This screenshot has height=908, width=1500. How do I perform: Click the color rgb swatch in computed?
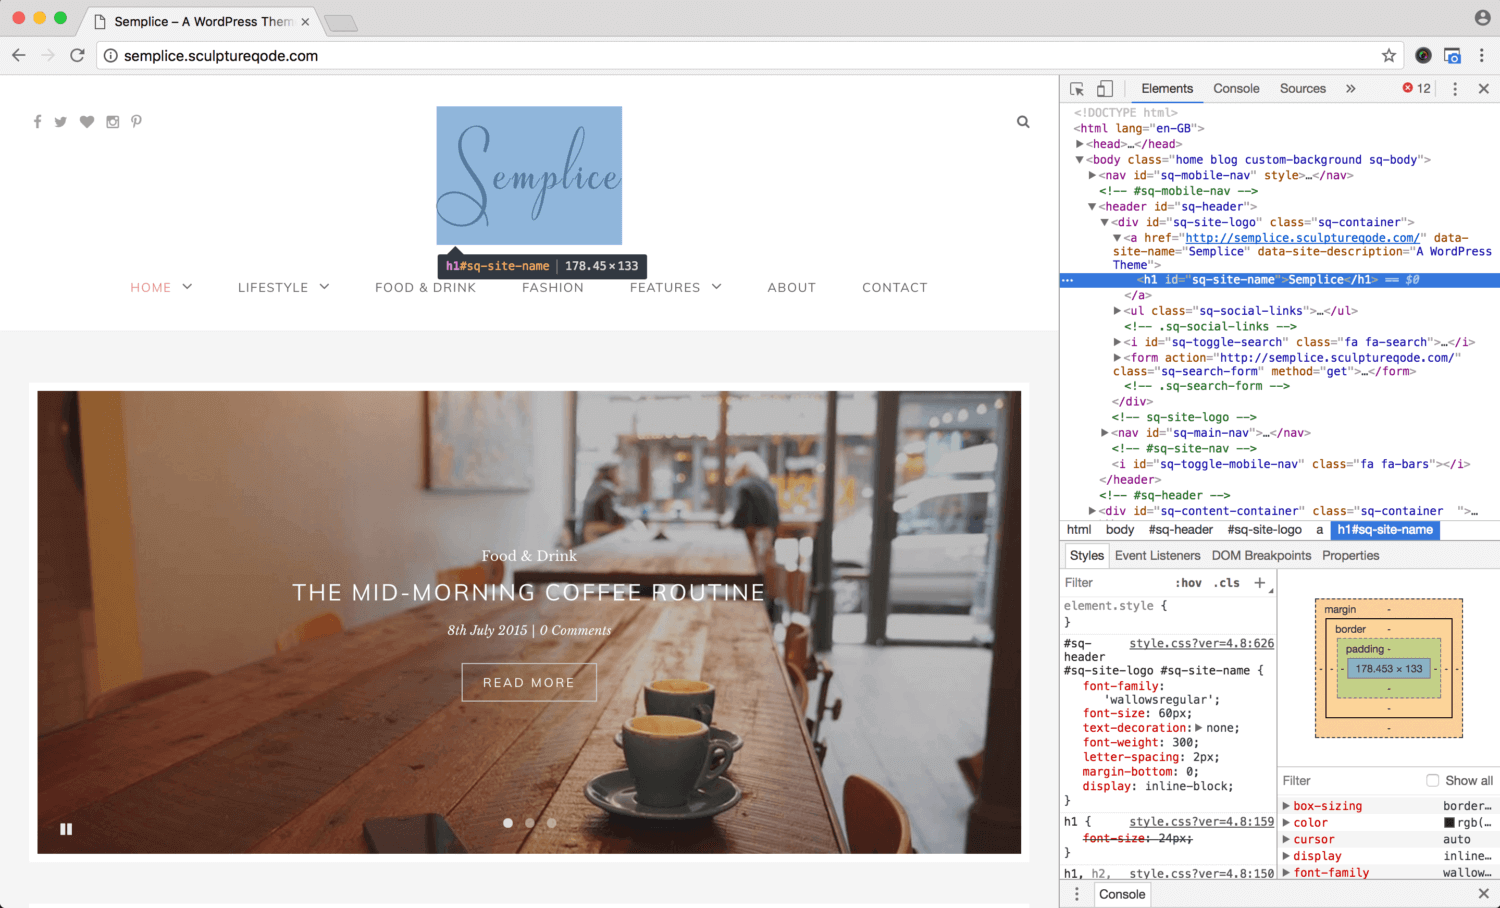pos(1449,823)
